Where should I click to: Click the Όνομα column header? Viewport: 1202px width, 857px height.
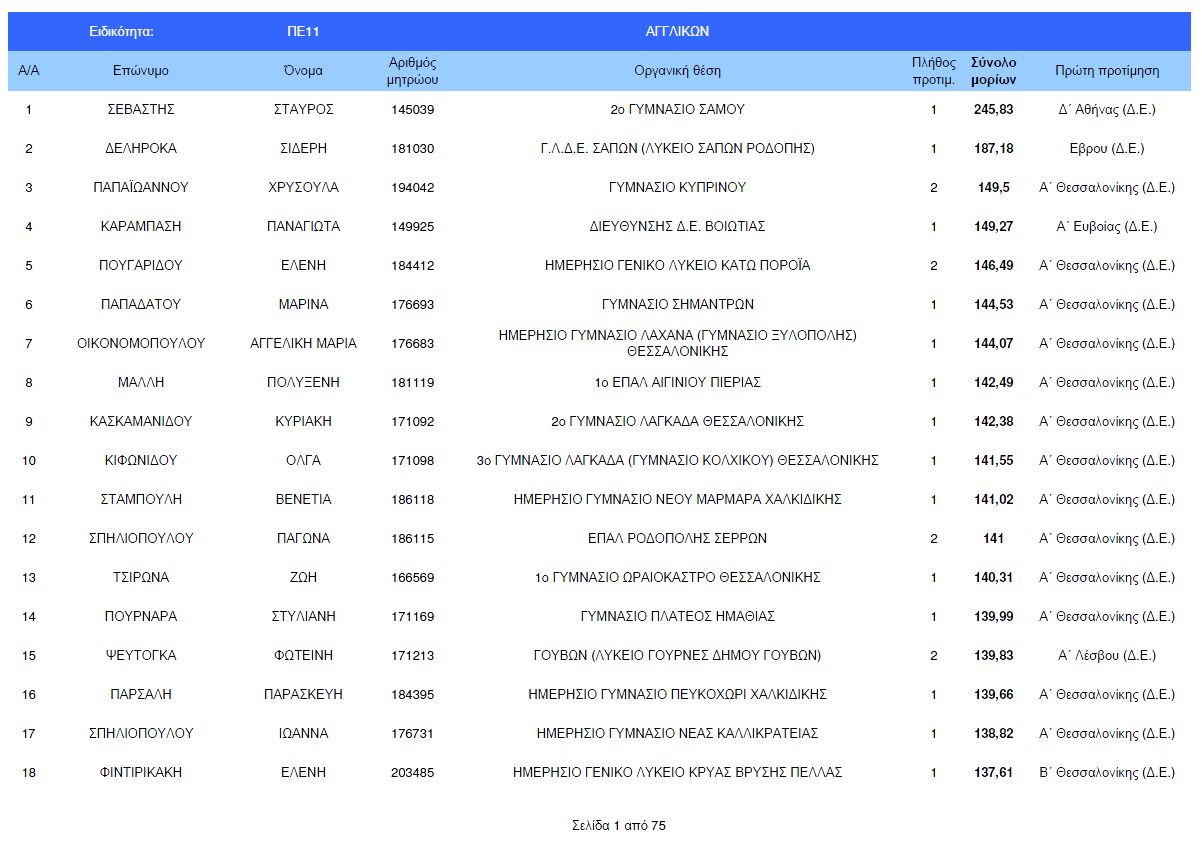(x=303, y=71)
